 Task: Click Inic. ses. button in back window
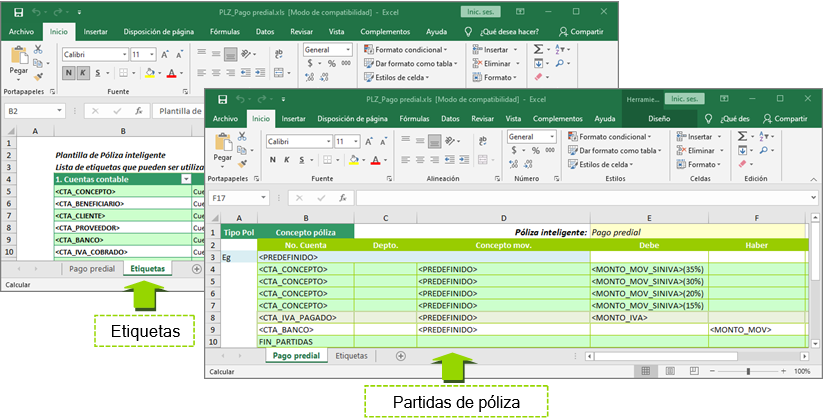pyautogui.click(x=480, y=12)
